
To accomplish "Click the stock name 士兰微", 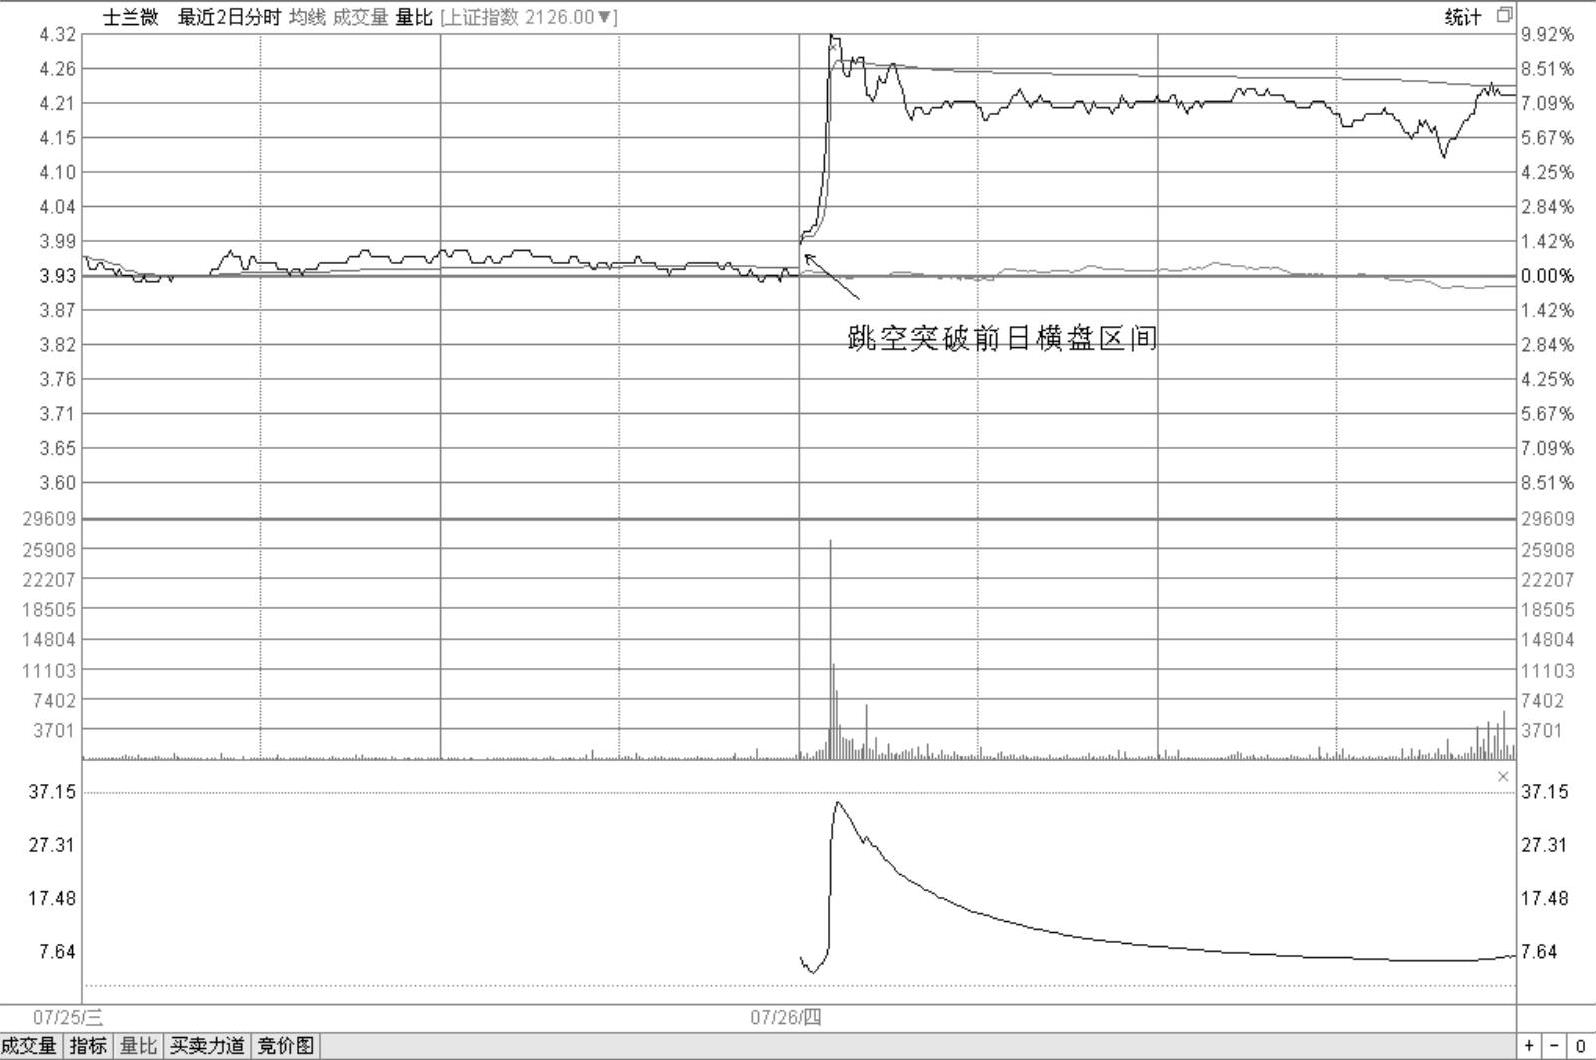I will pyautogui.click(x=131, y=17).
